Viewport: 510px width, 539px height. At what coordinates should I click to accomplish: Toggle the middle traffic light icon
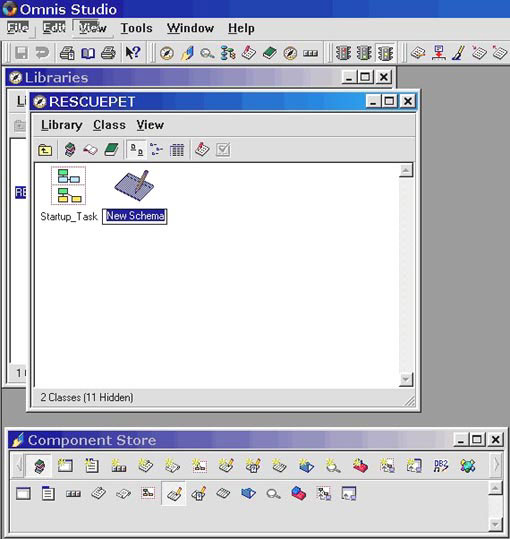(364, 53)
